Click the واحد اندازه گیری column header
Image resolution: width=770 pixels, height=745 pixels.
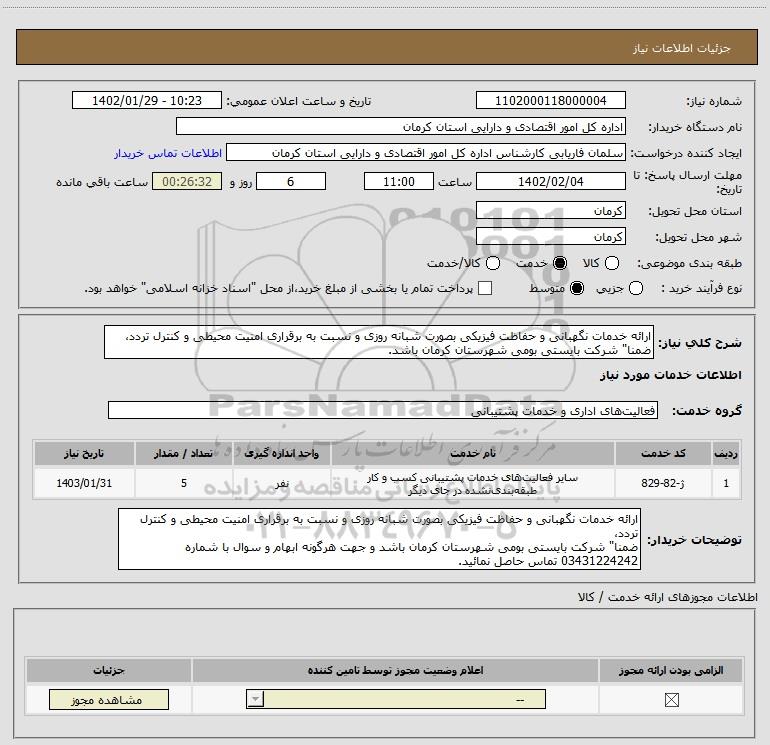281,453
